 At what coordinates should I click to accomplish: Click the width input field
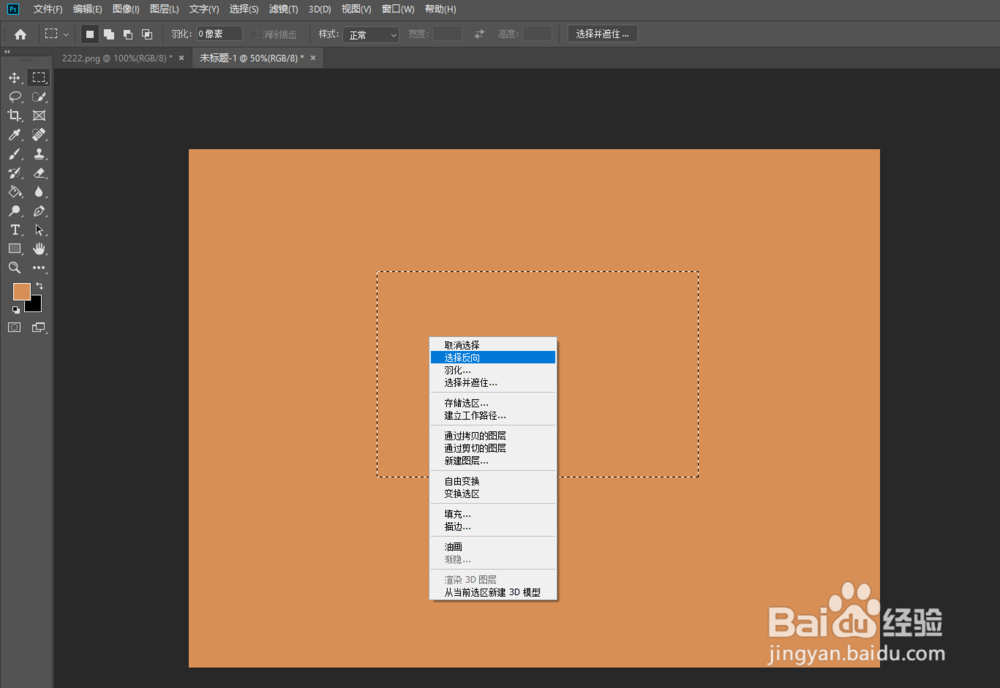[x=447, y=34]
